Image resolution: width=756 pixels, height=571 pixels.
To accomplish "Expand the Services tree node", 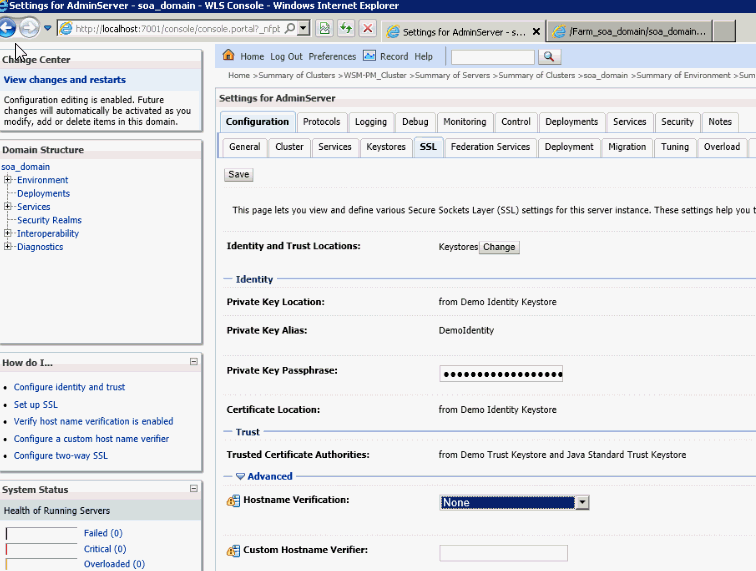I will 7,206.
